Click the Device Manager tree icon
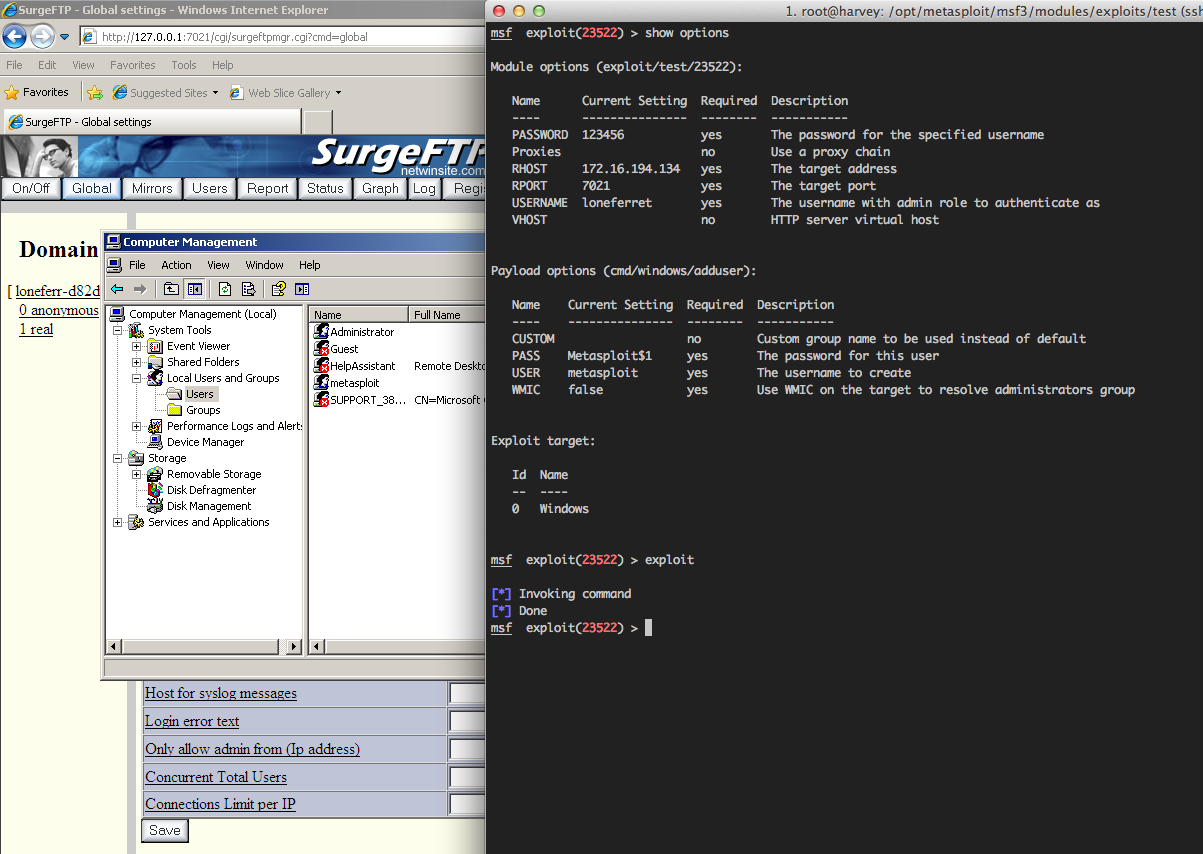Screen dimensions: 1203x854 coord(156,442)
